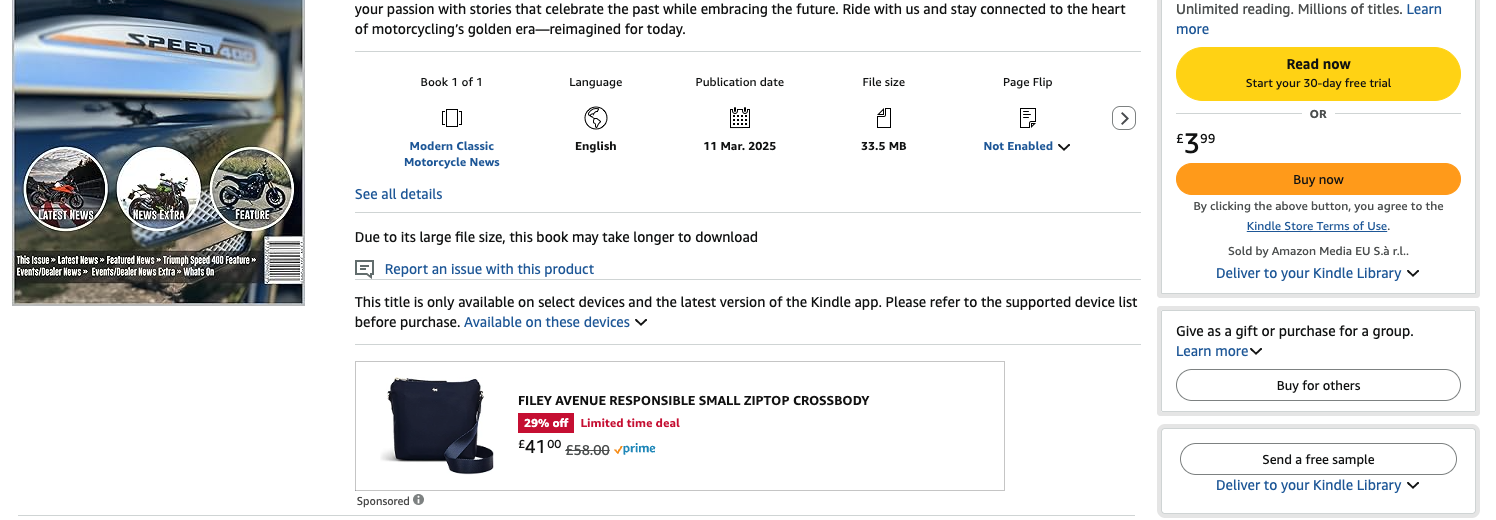Click the Filey Avenue crossbody bag thumbnail
The width and height of the screenshot is (1496, 520).
436,425
